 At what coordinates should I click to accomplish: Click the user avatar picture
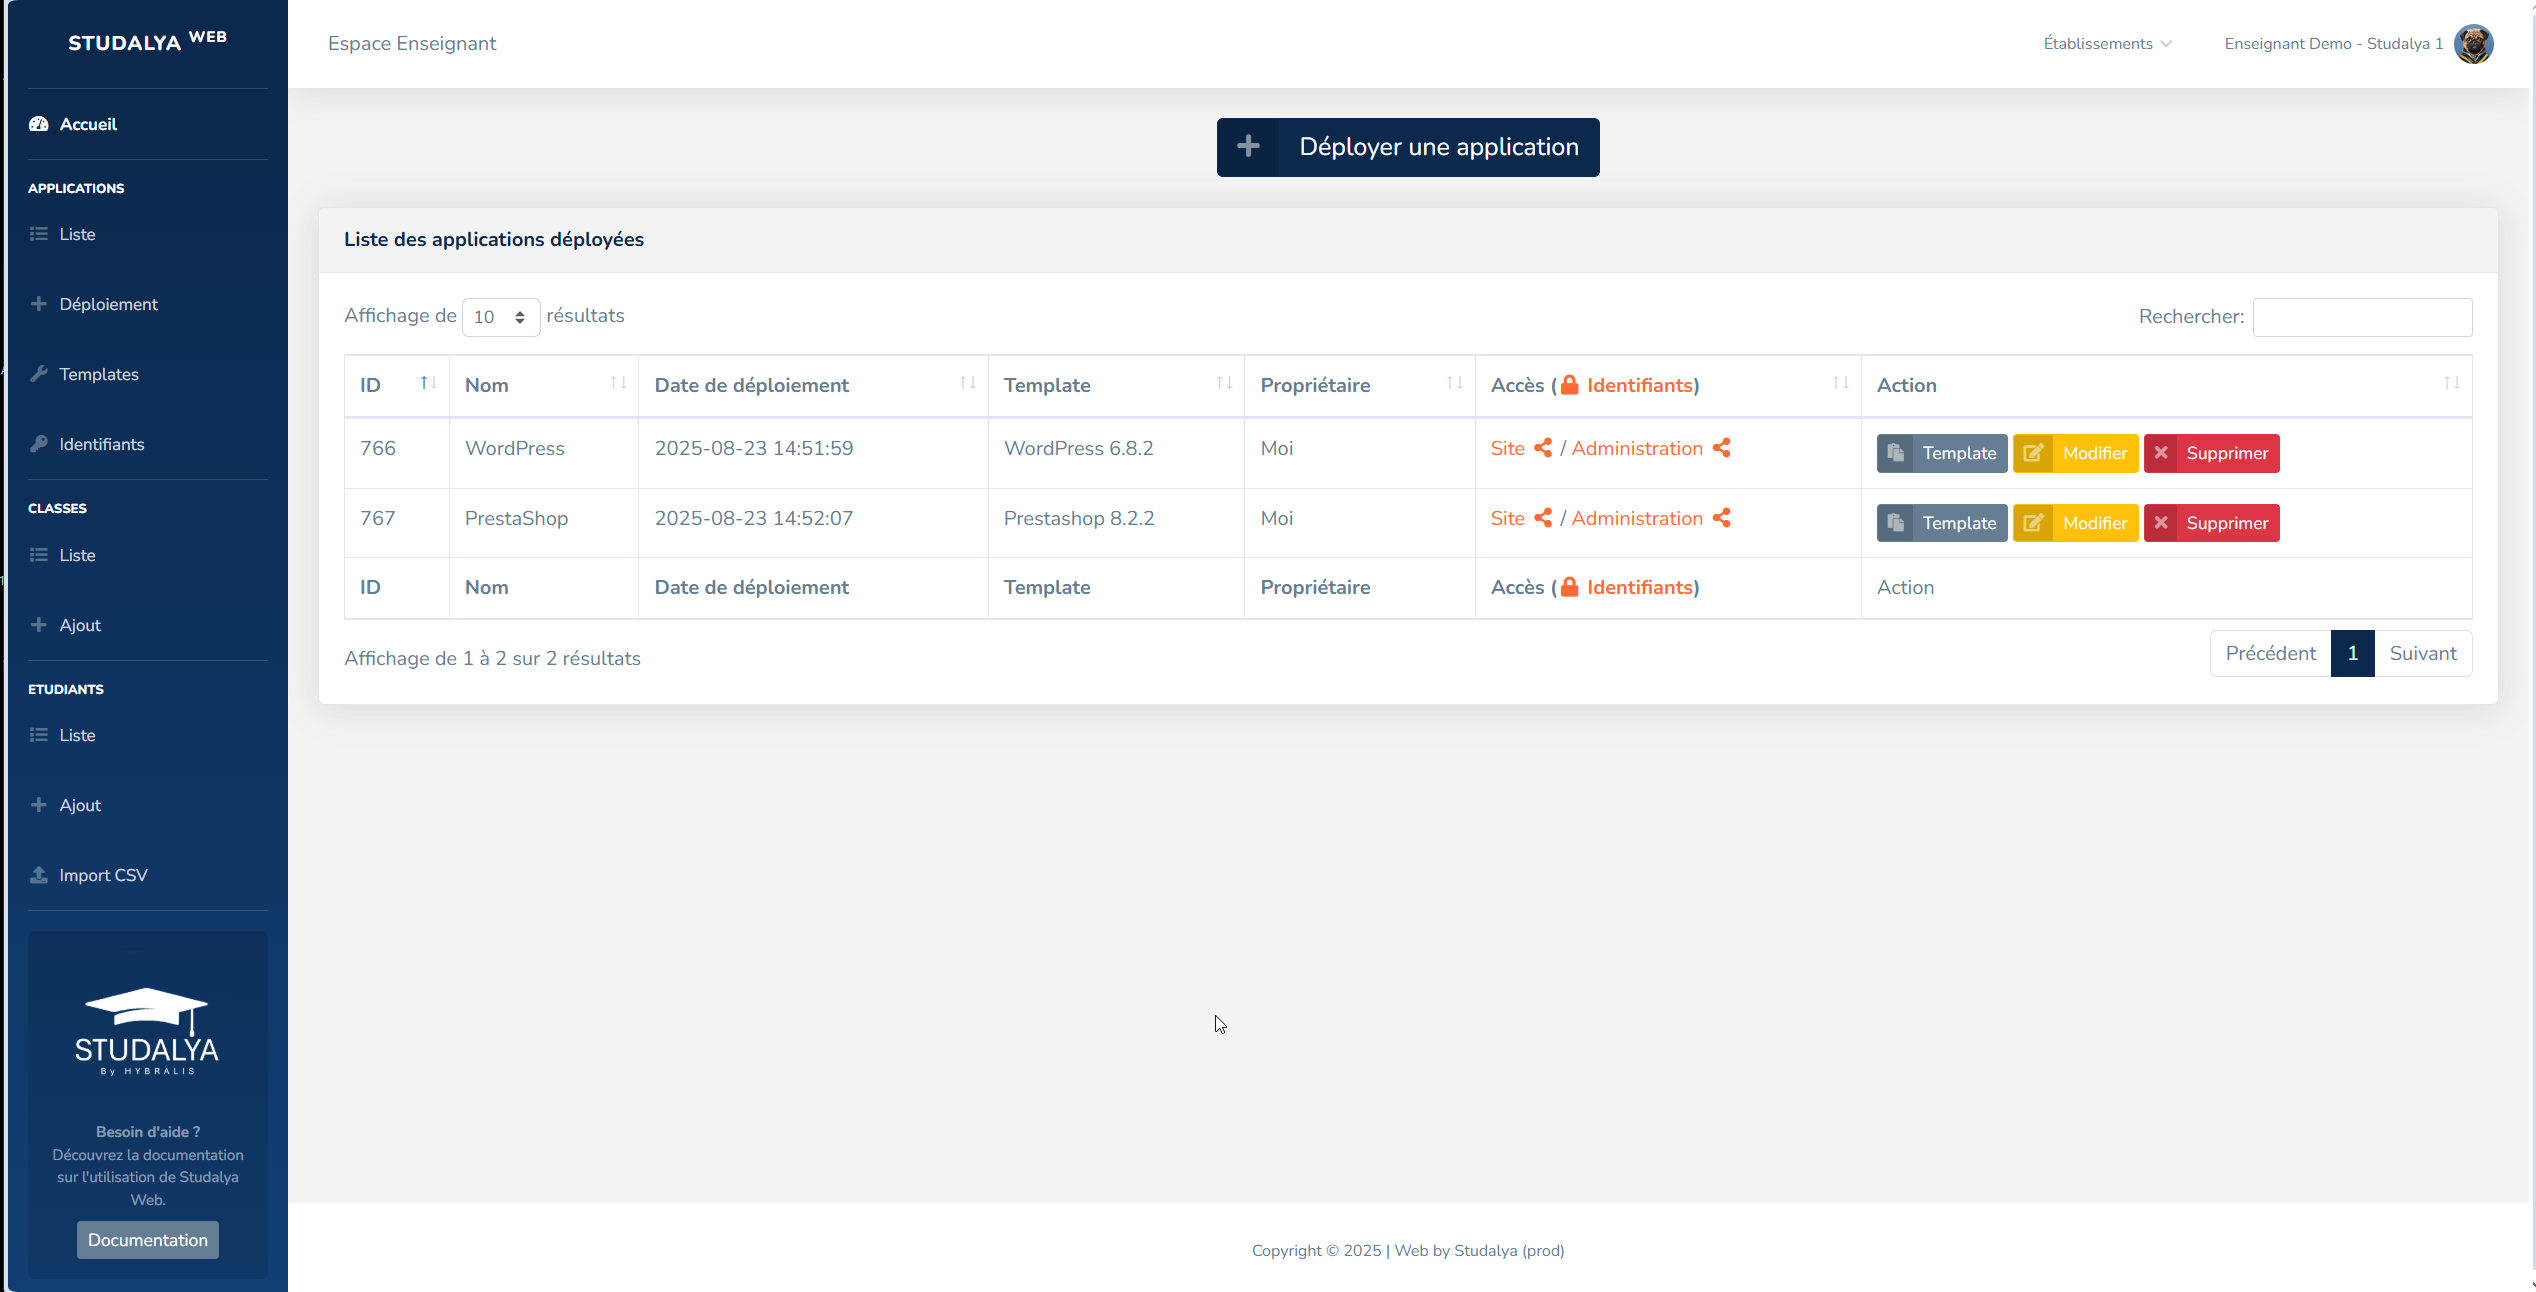pos(2473,44)
